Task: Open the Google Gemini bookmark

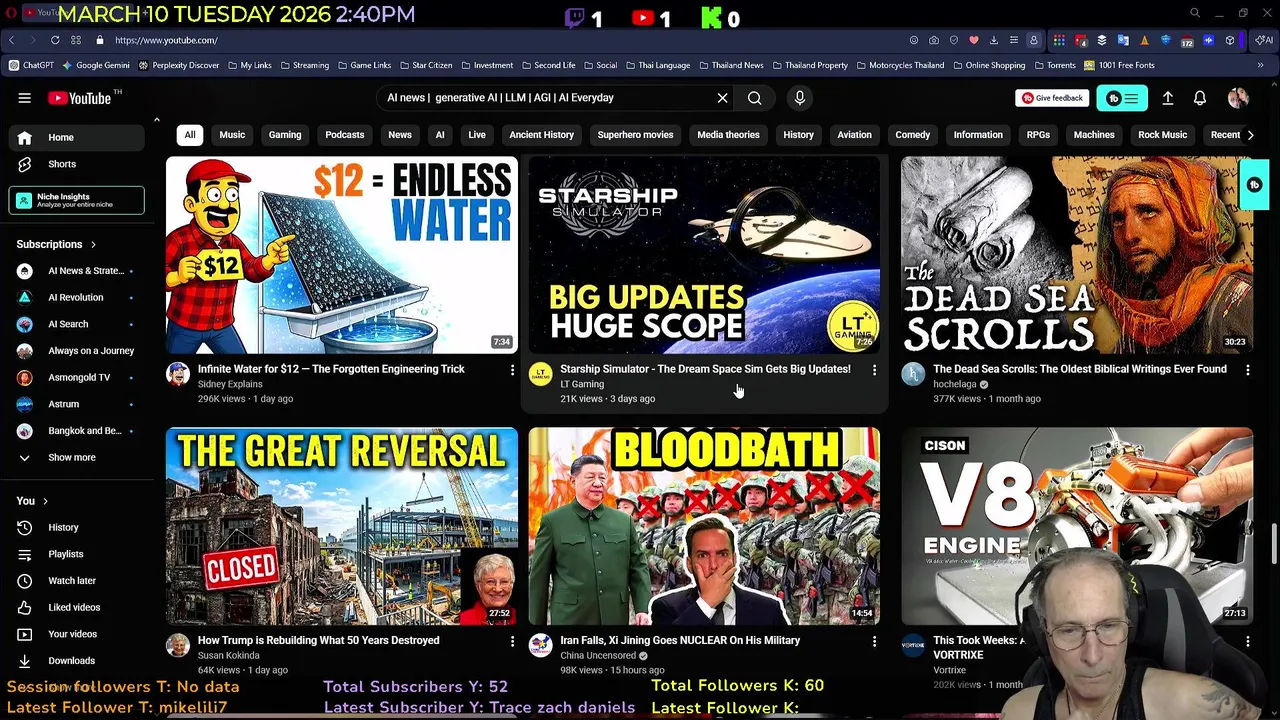Action: coord(96,65)
